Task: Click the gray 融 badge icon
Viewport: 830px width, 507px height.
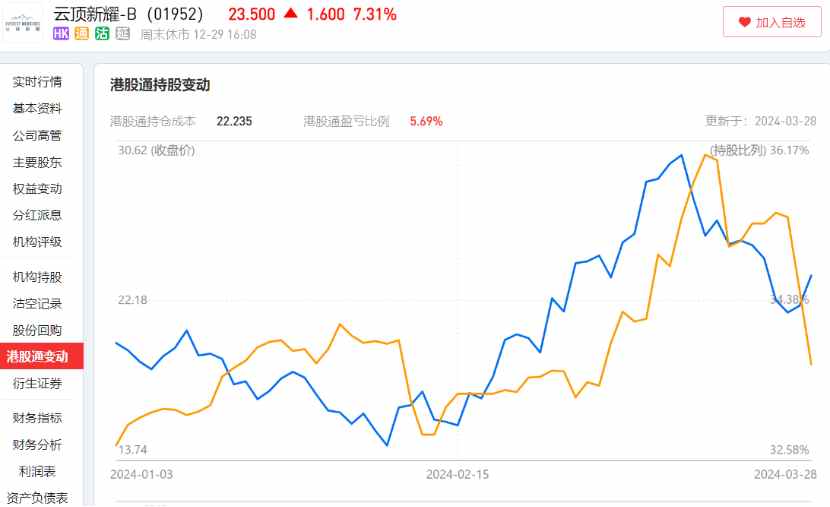Action: (122, 34)
